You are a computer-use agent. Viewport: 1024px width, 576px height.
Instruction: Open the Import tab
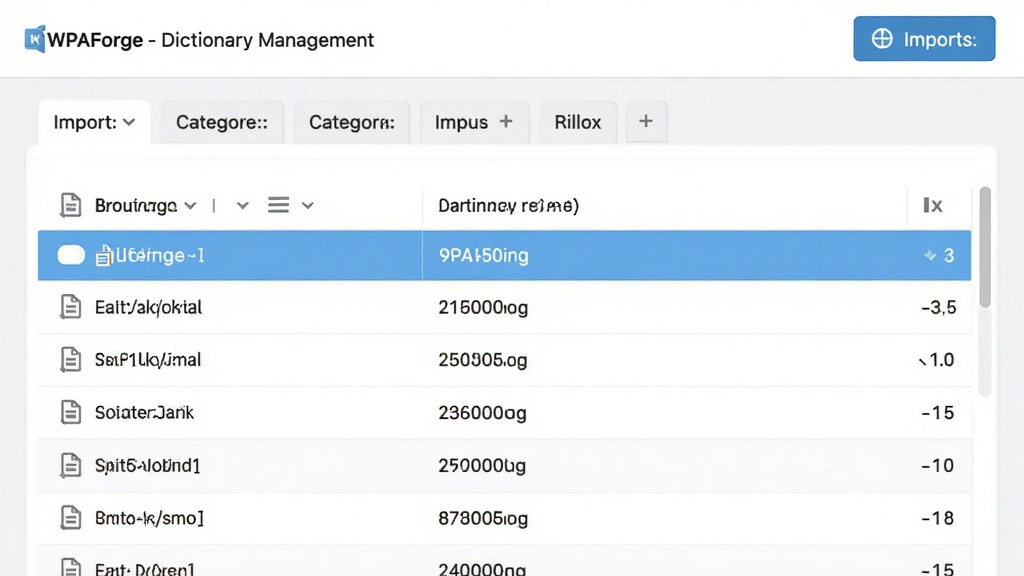pyautogui.click(x=94, y=122)
